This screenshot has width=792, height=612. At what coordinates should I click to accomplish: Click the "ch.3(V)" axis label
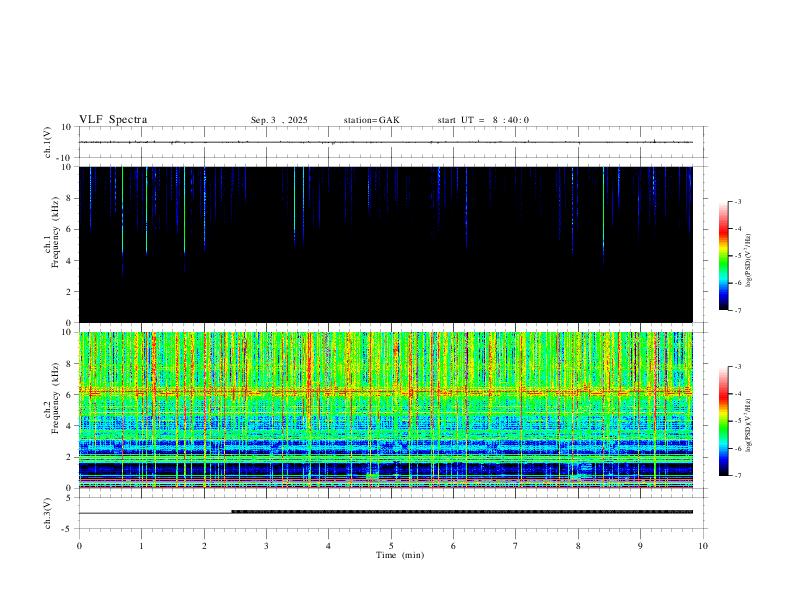(48, 513)
